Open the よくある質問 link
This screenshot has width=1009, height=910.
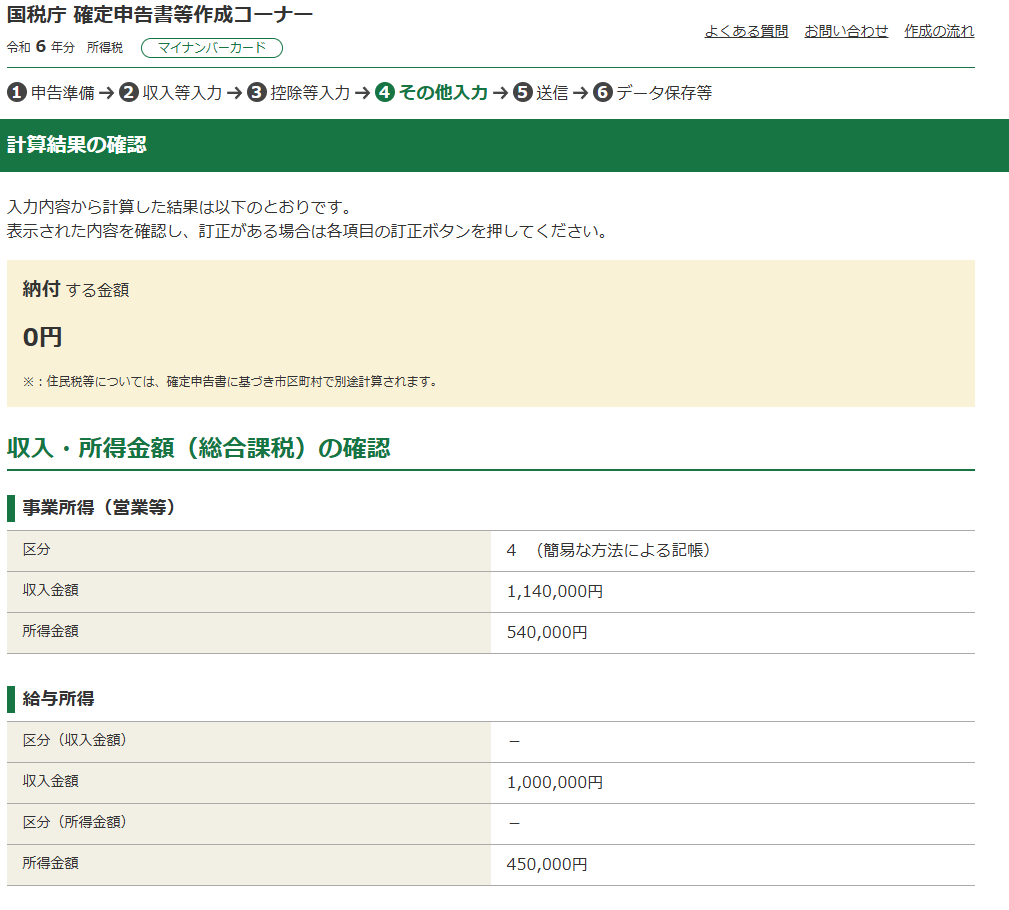tap(746, 31)
